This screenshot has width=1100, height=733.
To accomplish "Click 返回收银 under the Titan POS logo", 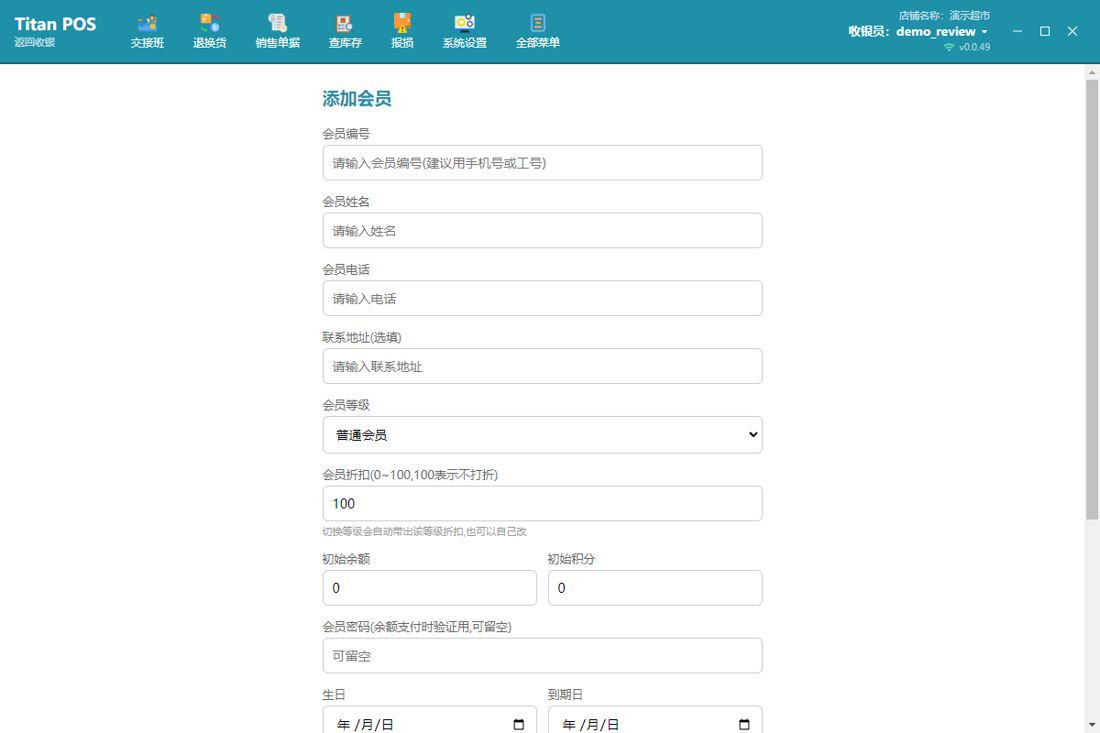I will [x=34, y=42].
